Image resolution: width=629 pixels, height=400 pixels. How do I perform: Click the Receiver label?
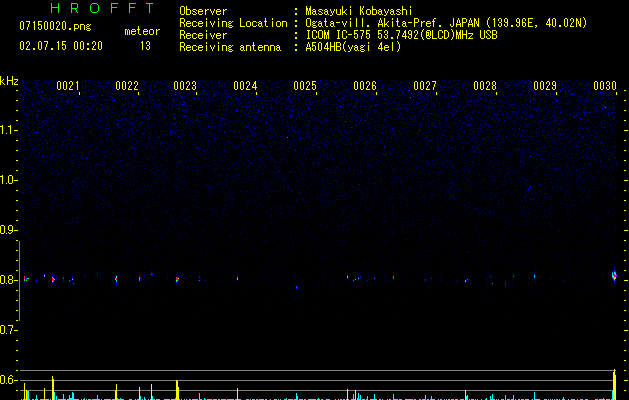(203, 35)
